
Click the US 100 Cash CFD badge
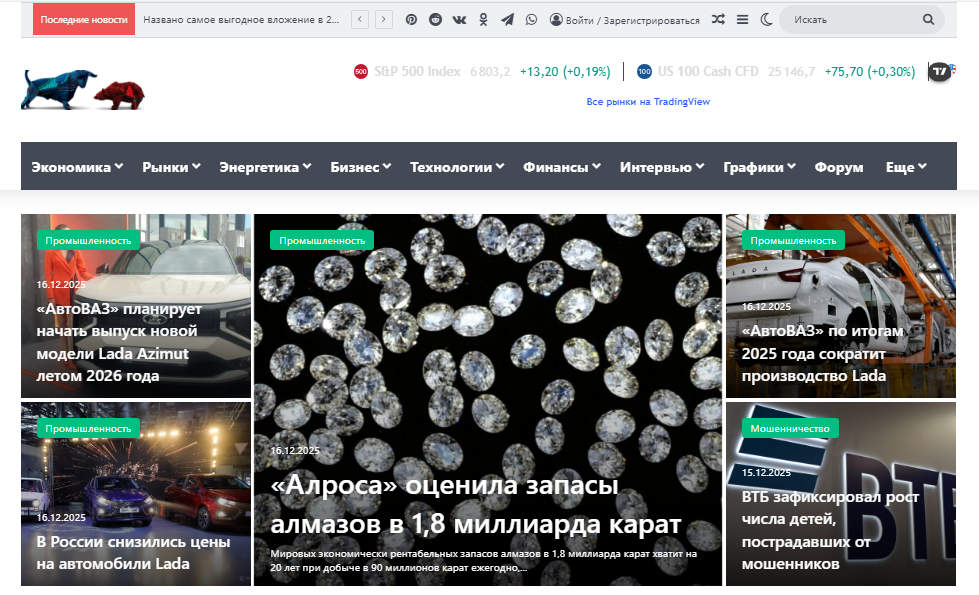pos(644,72)
